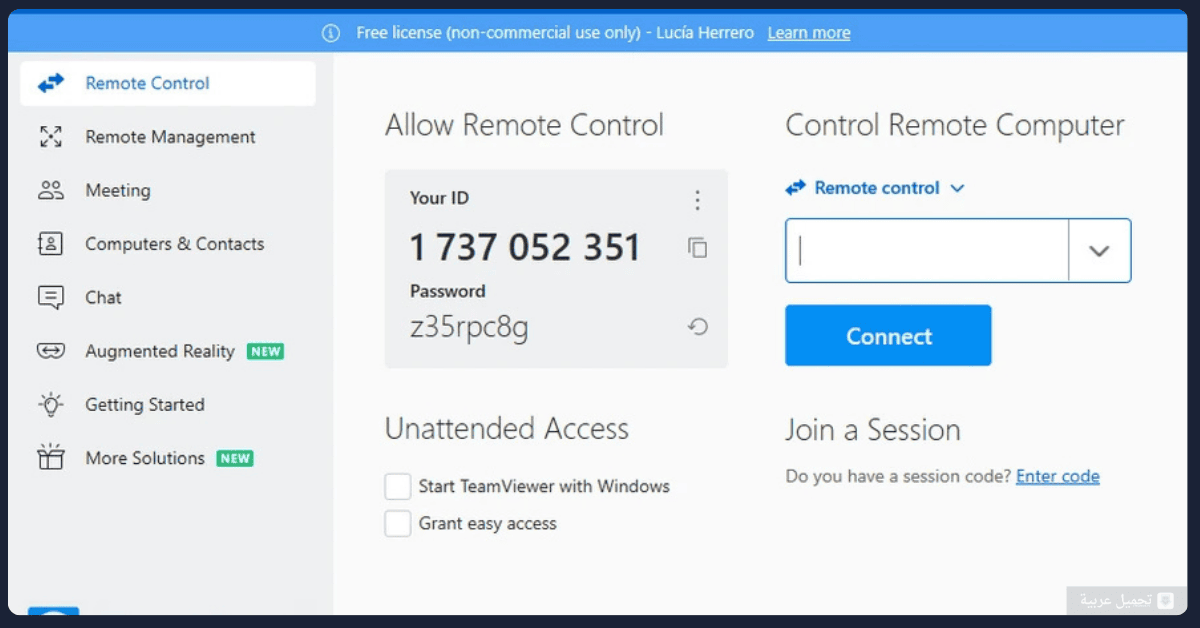Switch to the Remote Management tab
This screenshot has width=1200, height=628.
point(168,137)
